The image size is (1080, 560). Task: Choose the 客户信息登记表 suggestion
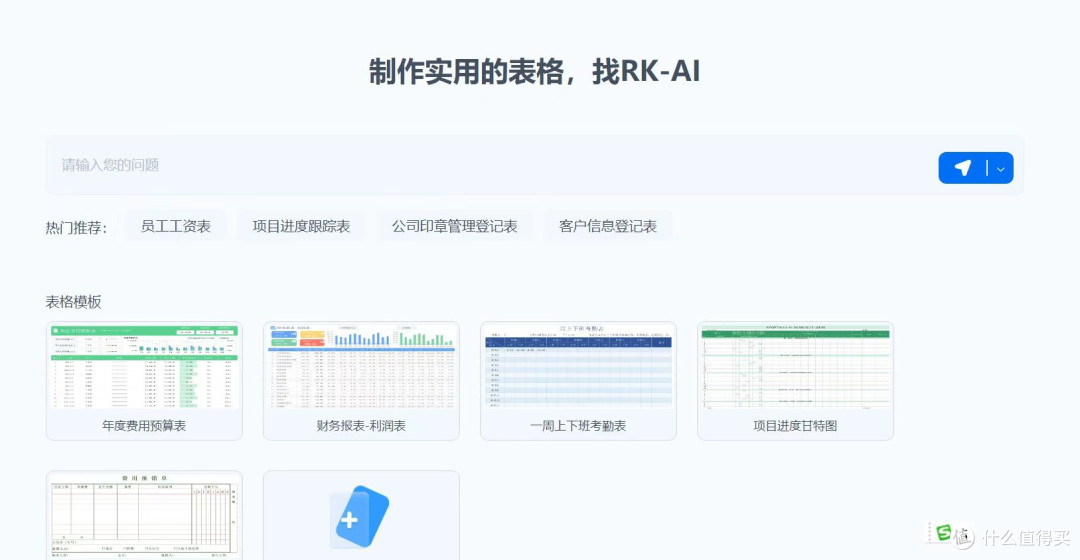click(x=608, y=227)
